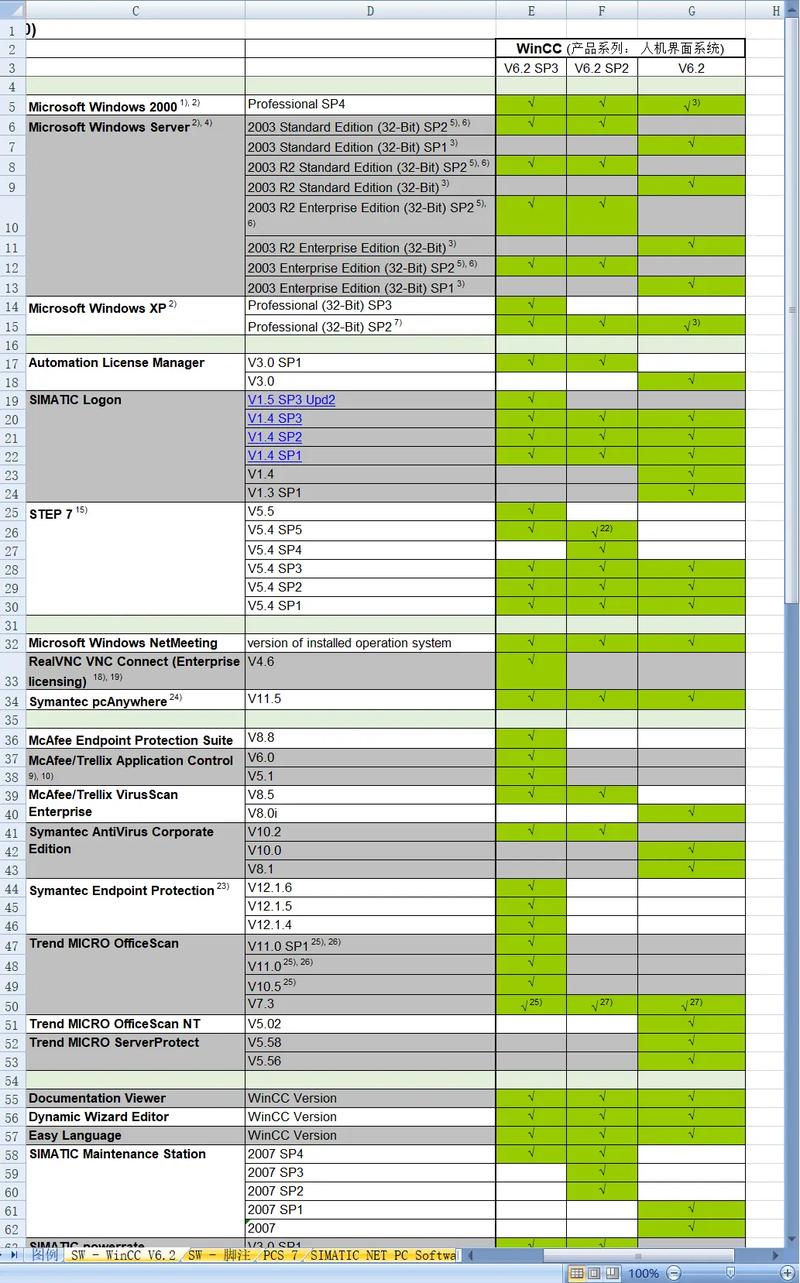Select Professional SP4 cell
This screenshot has width=800, height=1283.
370,105
